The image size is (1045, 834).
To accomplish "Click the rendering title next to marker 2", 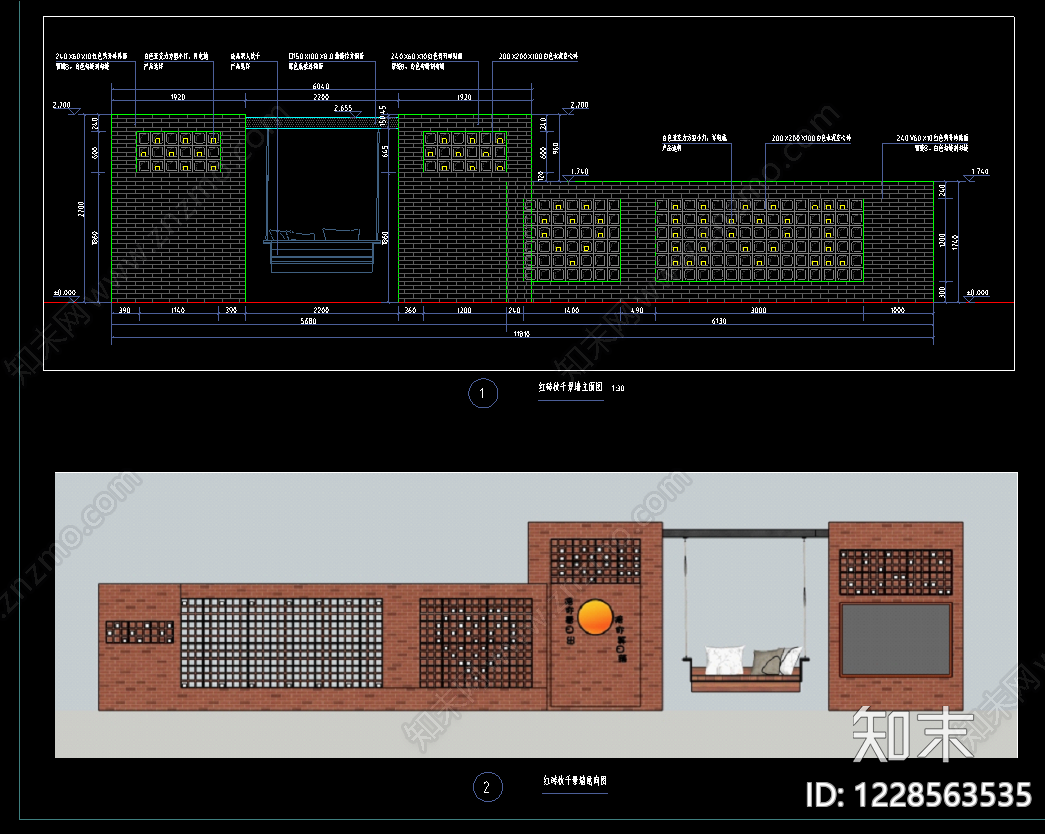I will click(574, 780).
